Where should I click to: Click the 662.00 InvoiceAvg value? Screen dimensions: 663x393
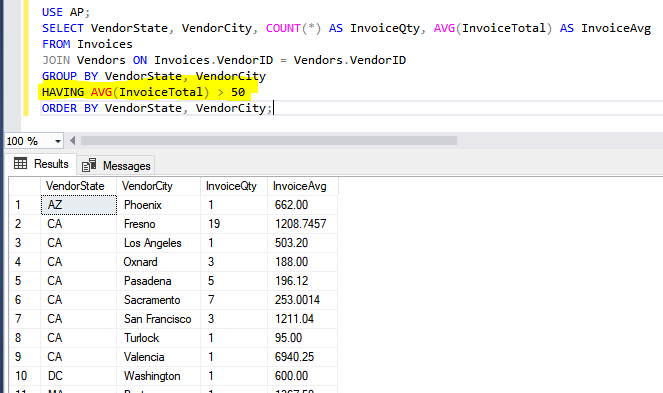click(x=291, y=205)
